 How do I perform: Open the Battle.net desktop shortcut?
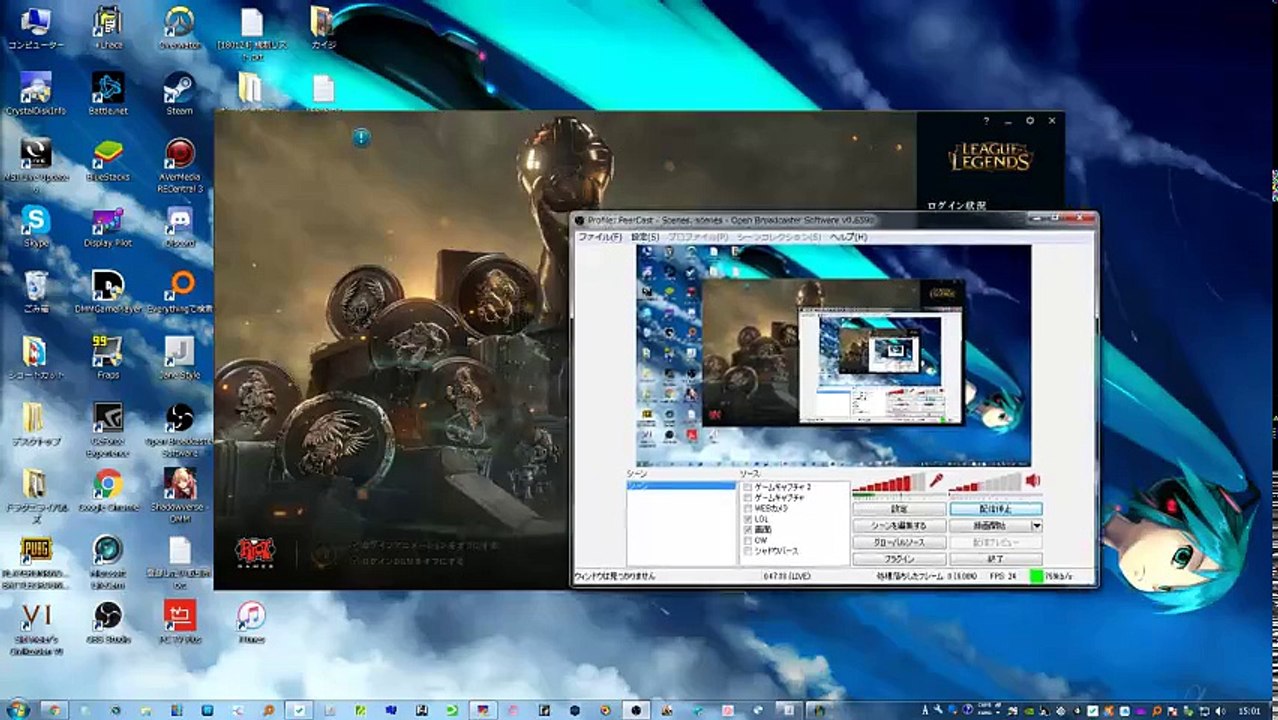(108, 93)
